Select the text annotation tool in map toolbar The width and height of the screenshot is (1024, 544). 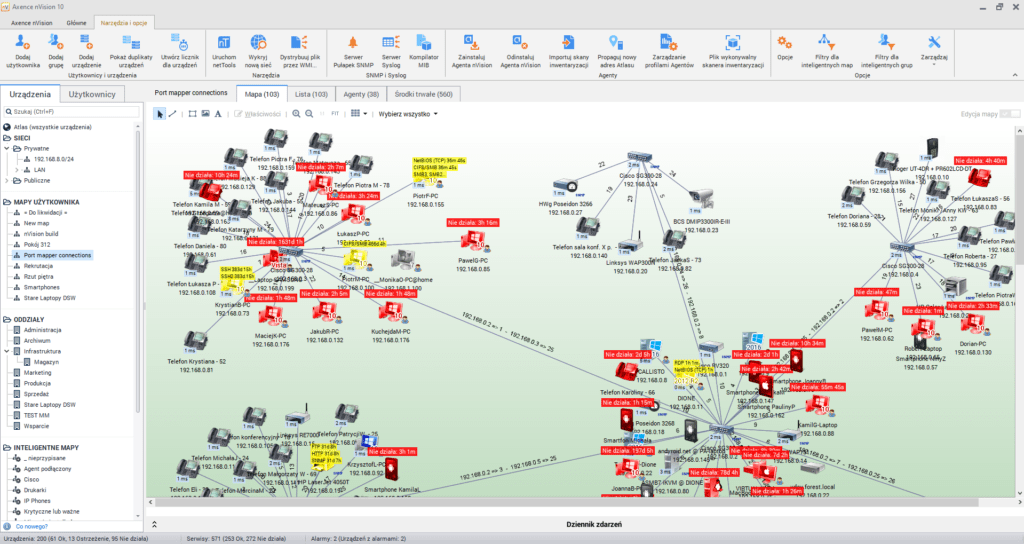219,114
